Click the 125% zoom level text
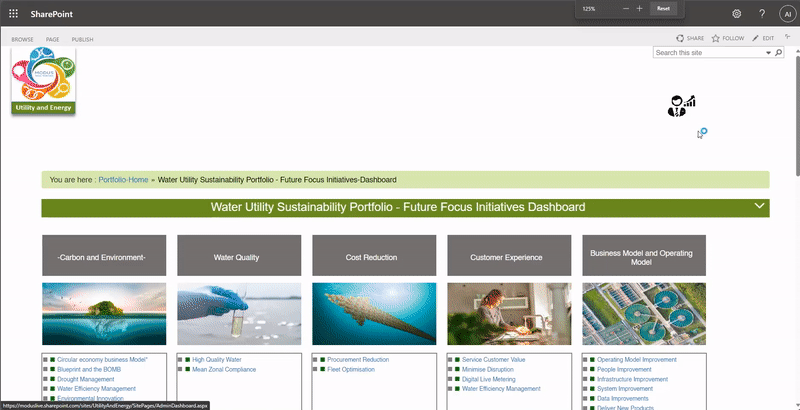The image size is (800, 410). click(589, 9)
